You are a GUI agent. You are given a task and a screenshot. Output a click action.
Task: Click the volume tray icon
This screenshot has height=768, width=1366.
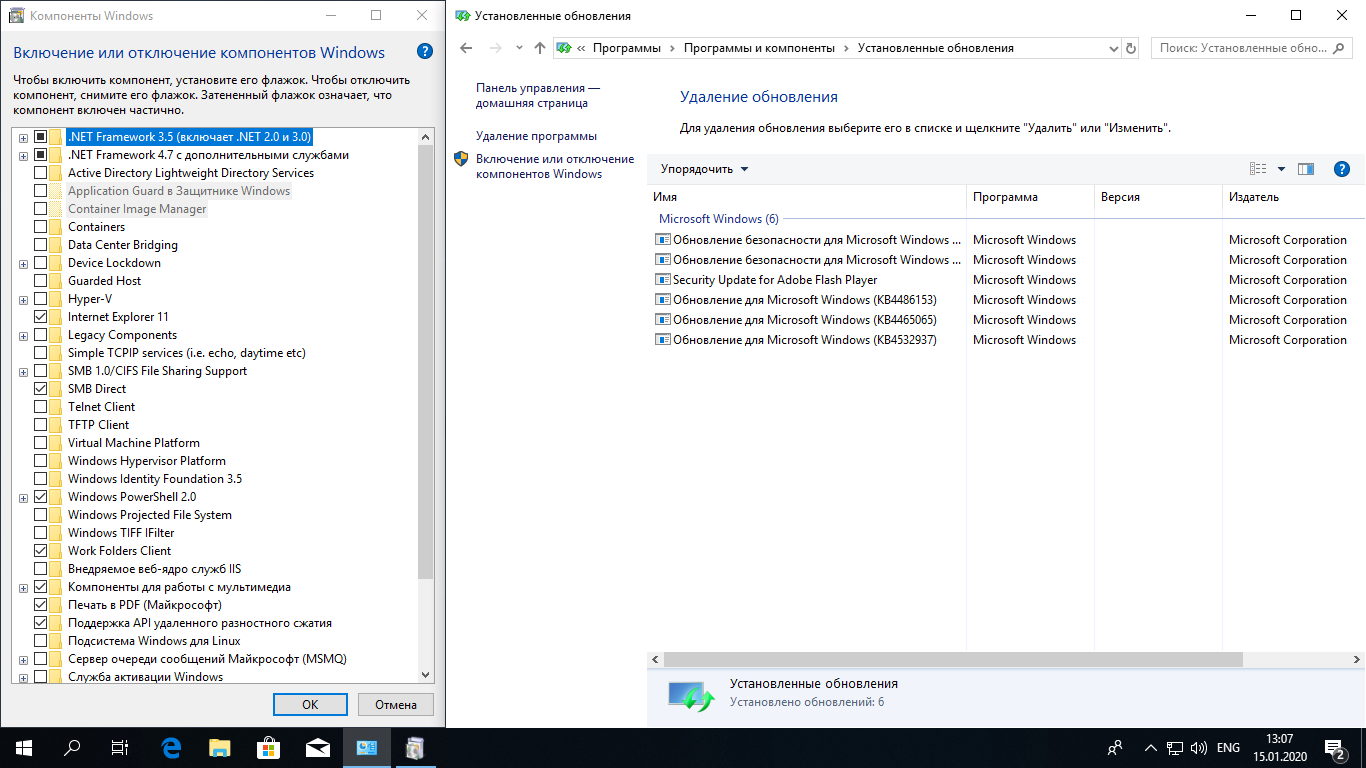coord(1200,748)
